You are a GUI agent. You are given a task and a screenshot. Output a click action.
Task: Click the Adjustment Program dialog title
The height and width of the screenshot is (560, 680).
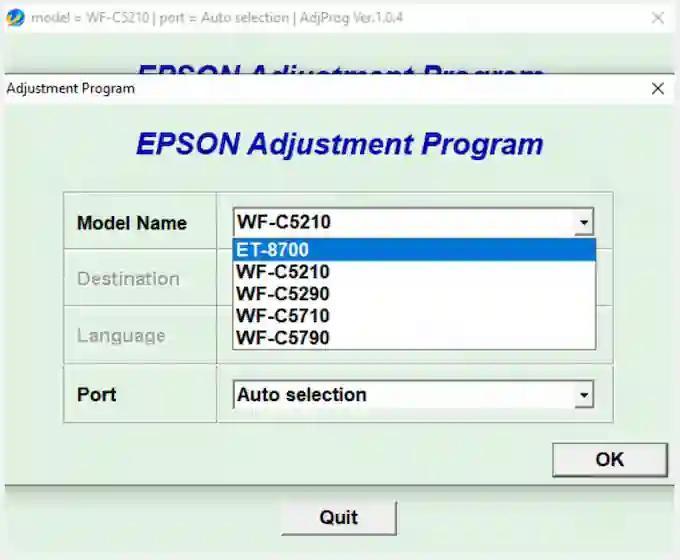pos(71,88)
